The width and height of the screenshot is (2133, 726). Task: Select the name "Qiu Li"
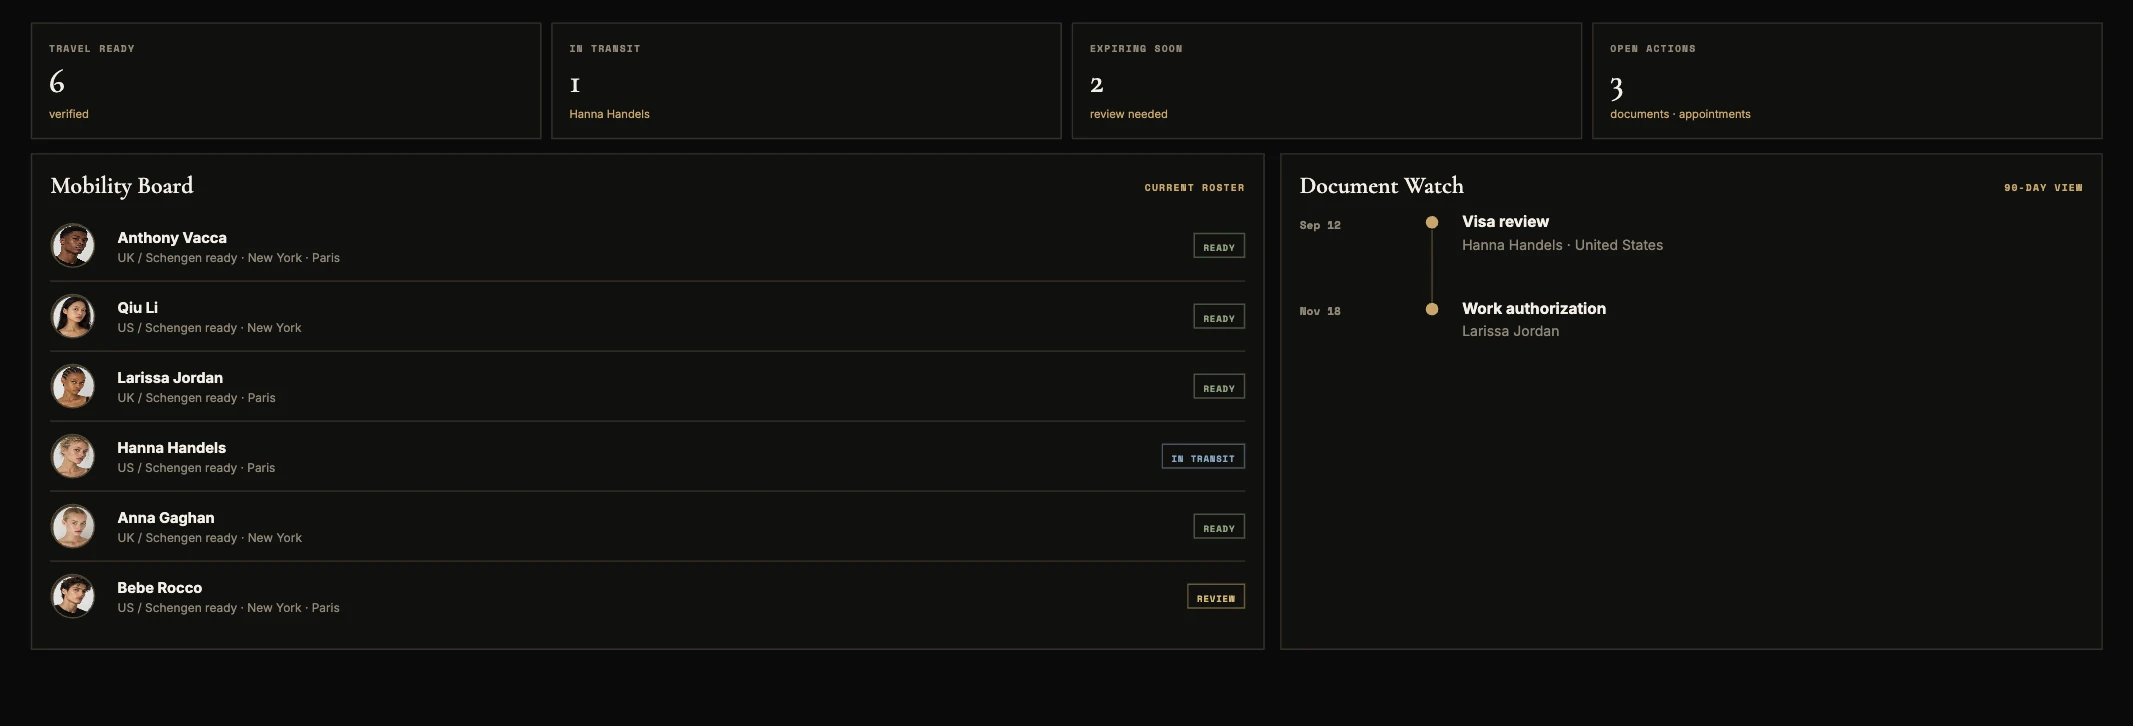[x=138, y=308]
